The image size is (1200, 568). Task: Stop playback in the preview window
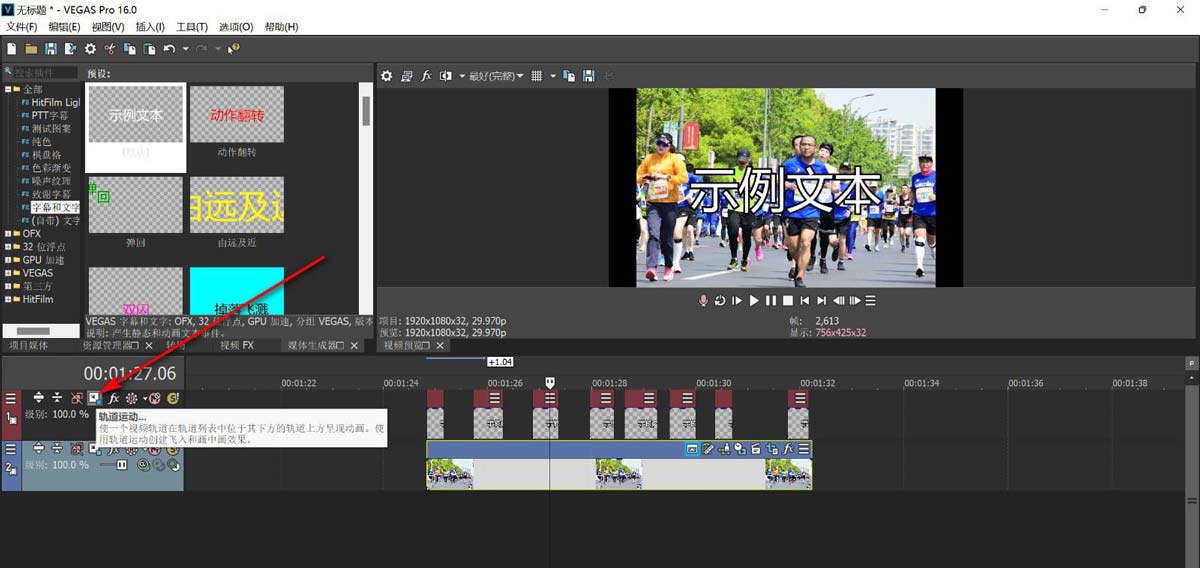tap(788, 300)
